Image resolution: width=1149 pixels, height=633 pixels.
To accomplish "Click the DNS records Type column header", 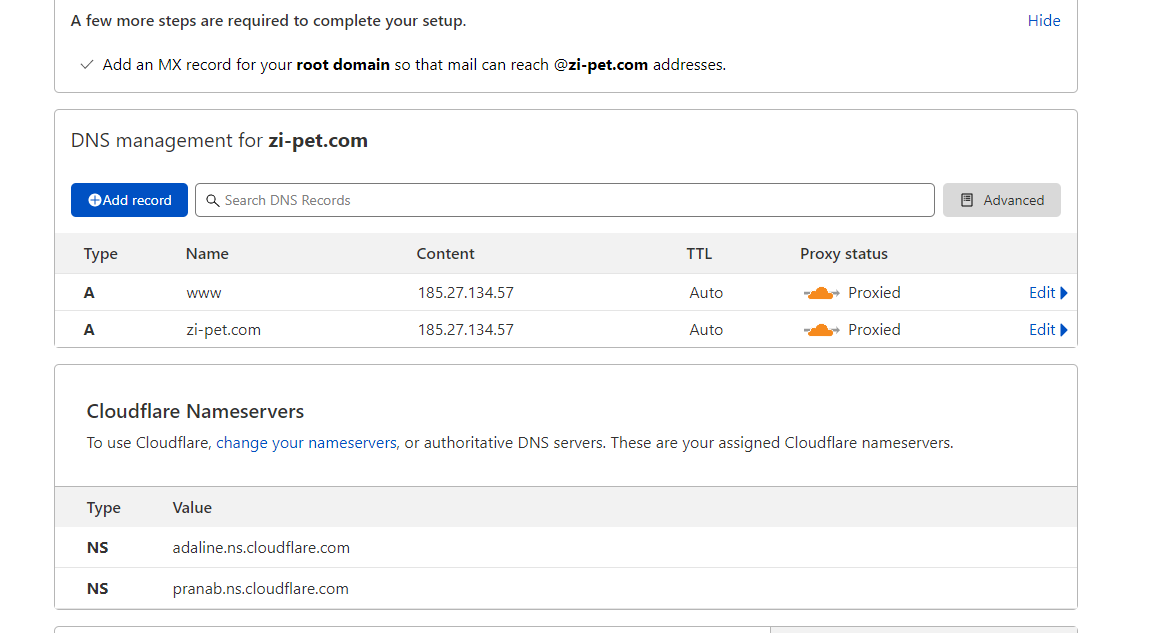I will pyautogui.click(x=100, y=254).
